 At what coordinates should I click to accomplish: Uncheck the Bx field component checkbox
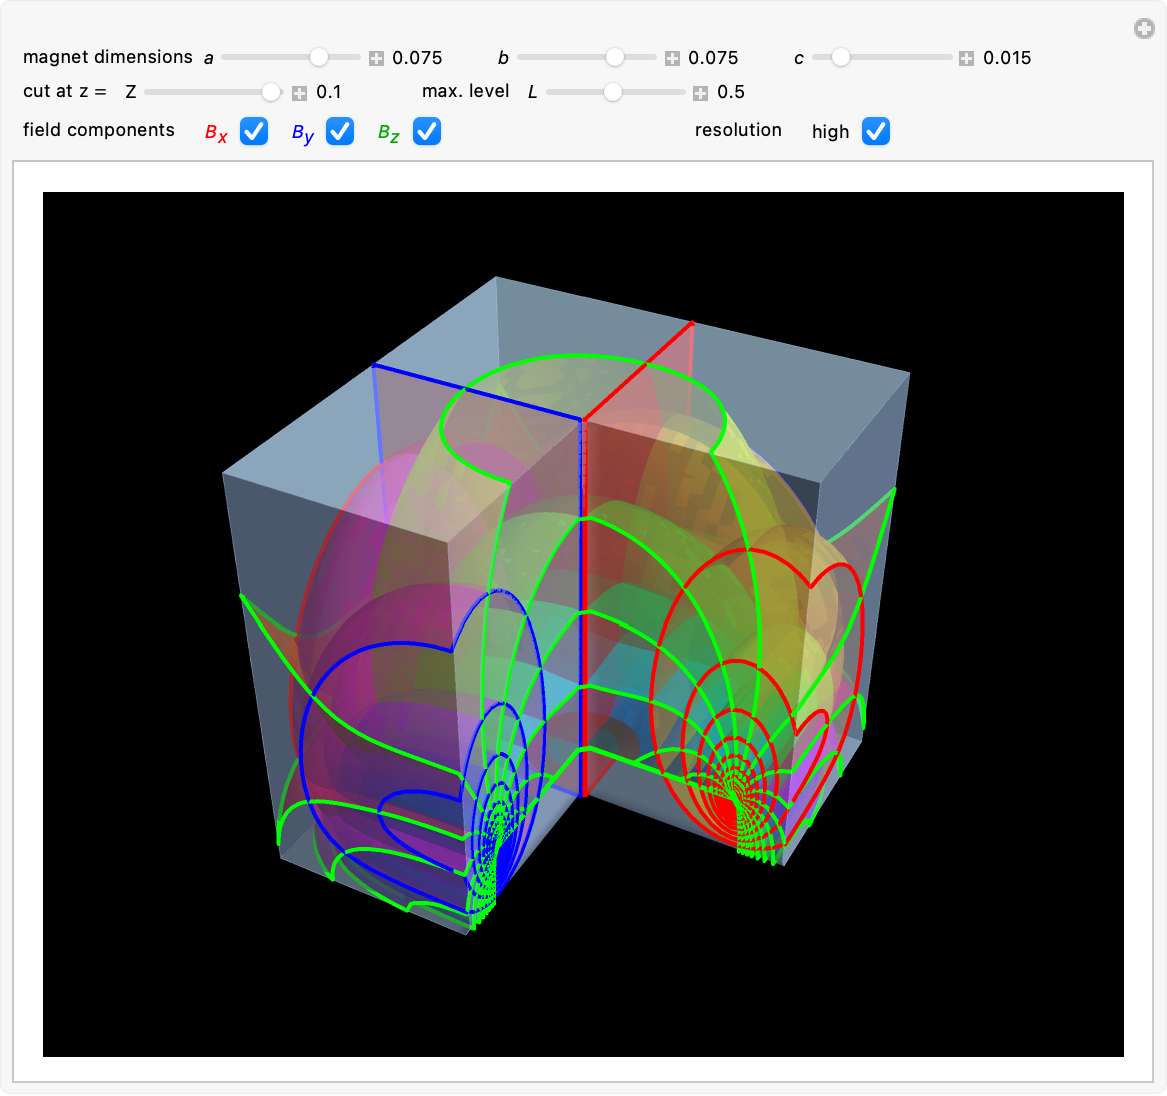click(x=254, y=131)
